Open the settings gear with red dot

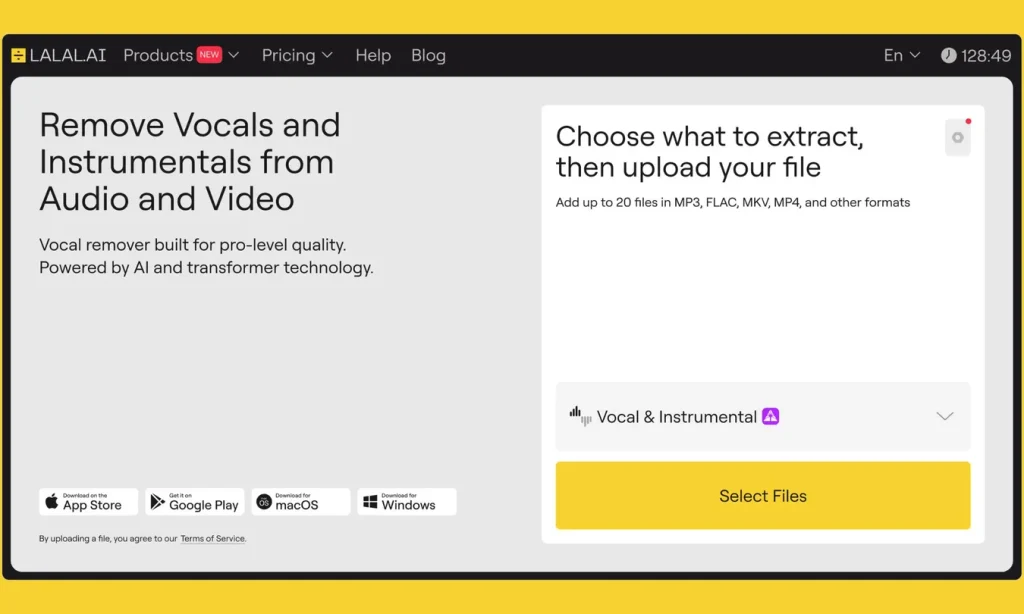click(x=957, y=137)
